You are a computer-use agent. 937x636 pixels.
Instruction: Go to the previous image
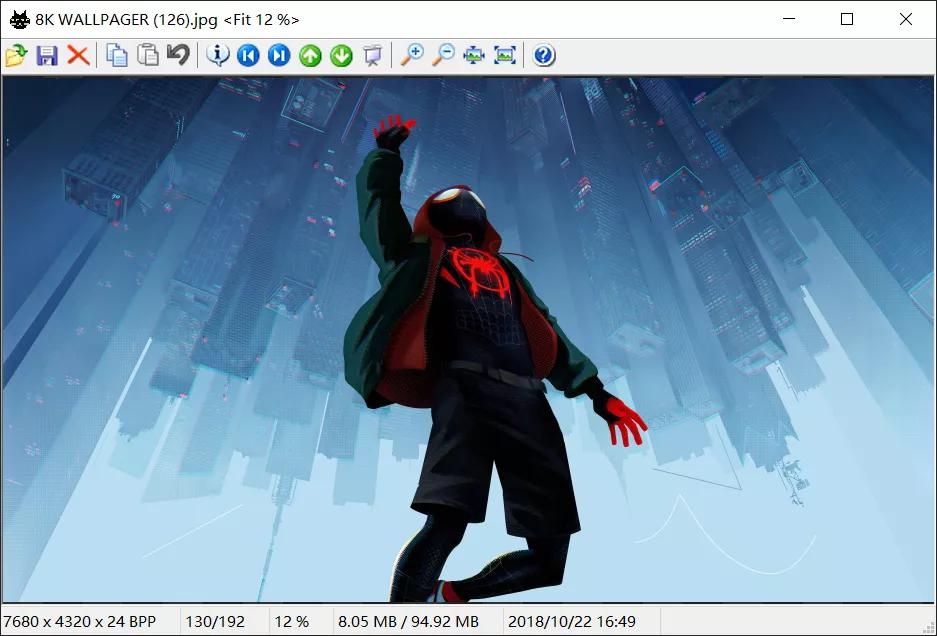[x=310, y=56]
